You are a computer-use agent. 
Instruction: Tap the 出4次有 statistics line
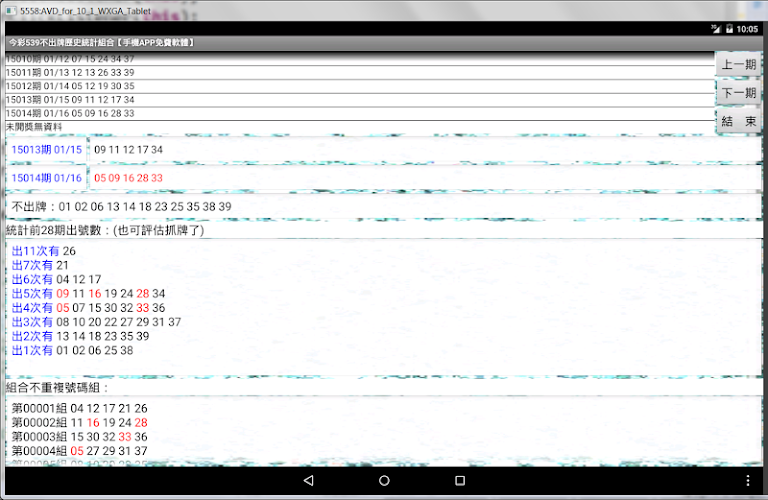point(88,308)
